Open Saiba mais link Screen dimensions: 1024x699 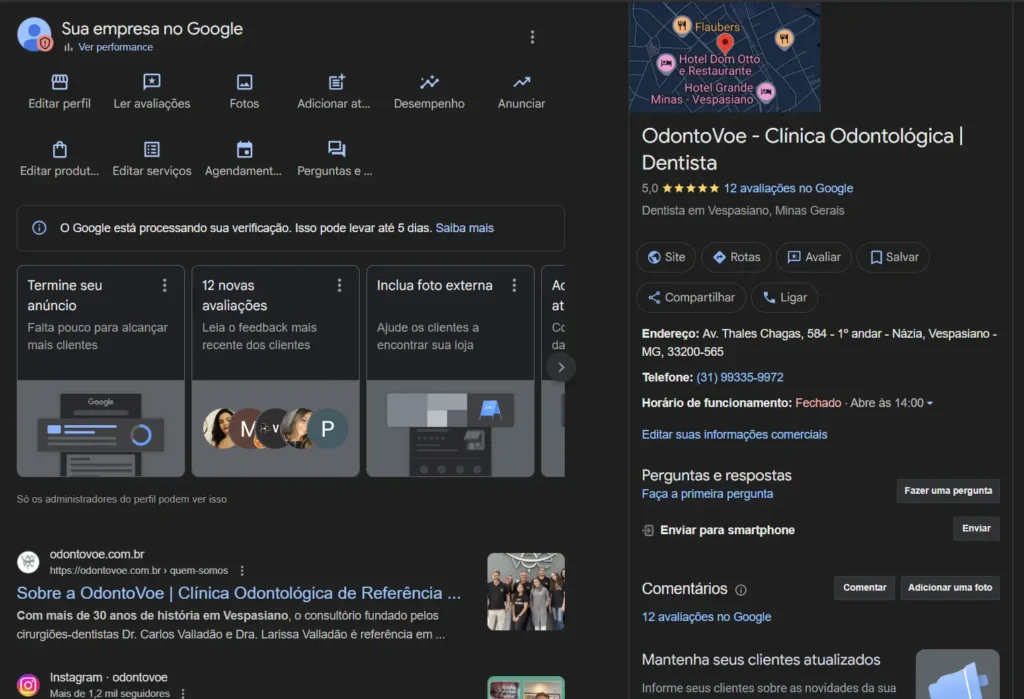coord(464,228)
